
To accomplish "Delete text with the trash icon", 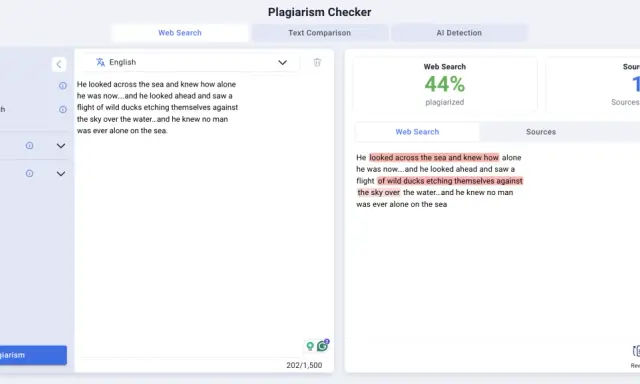I will point(317,62).
